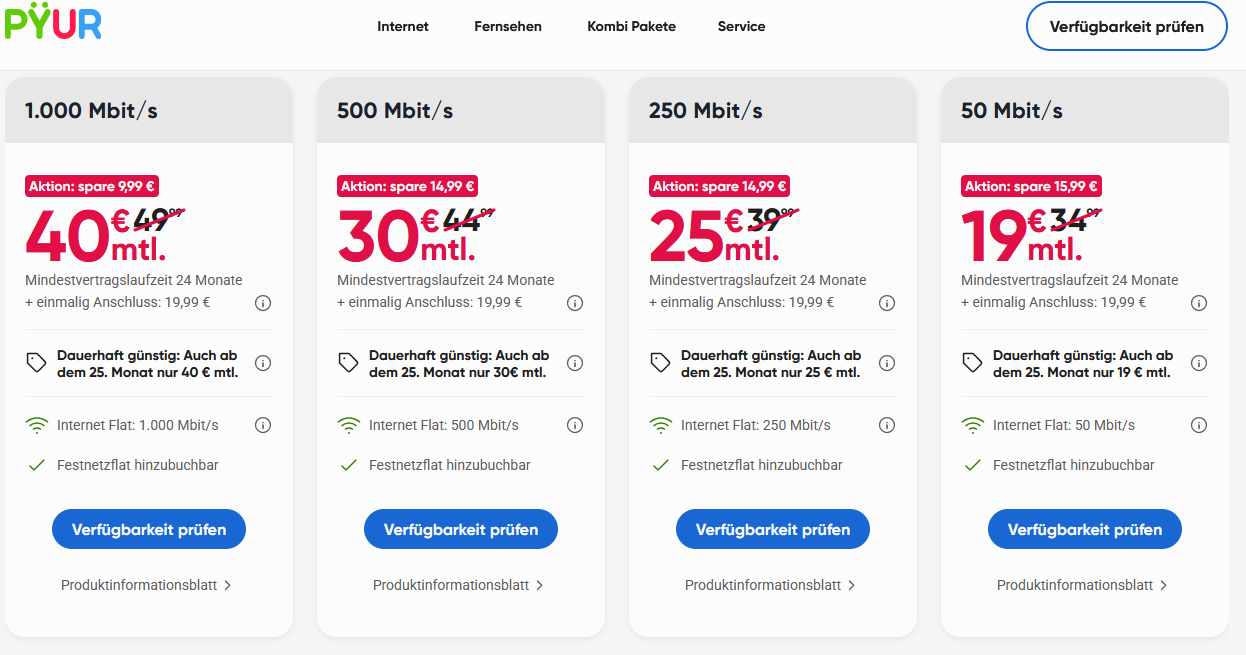Viewport: 1246px width, 655px height.
Task: Open Produktinformationsblatt link for 250 Mbit/s plan
Action: click(770, 585)
